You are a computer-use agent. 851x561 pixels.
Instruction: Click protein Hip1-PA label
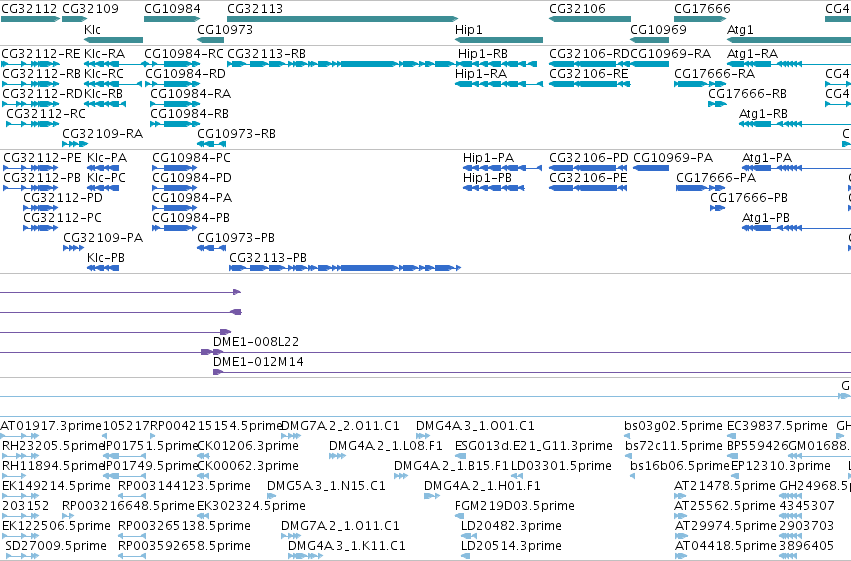tap(488, 158)
